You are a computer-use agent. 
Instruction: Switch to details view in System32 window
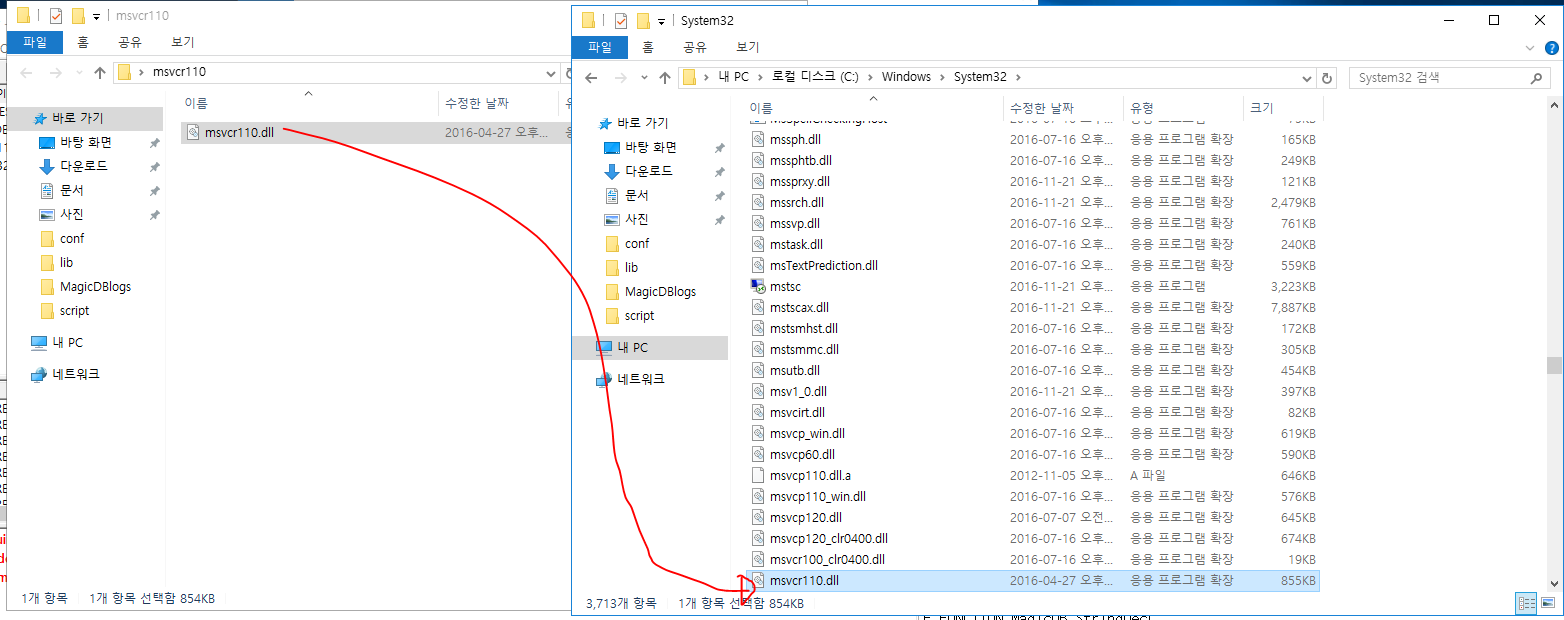pos(1527,603)
